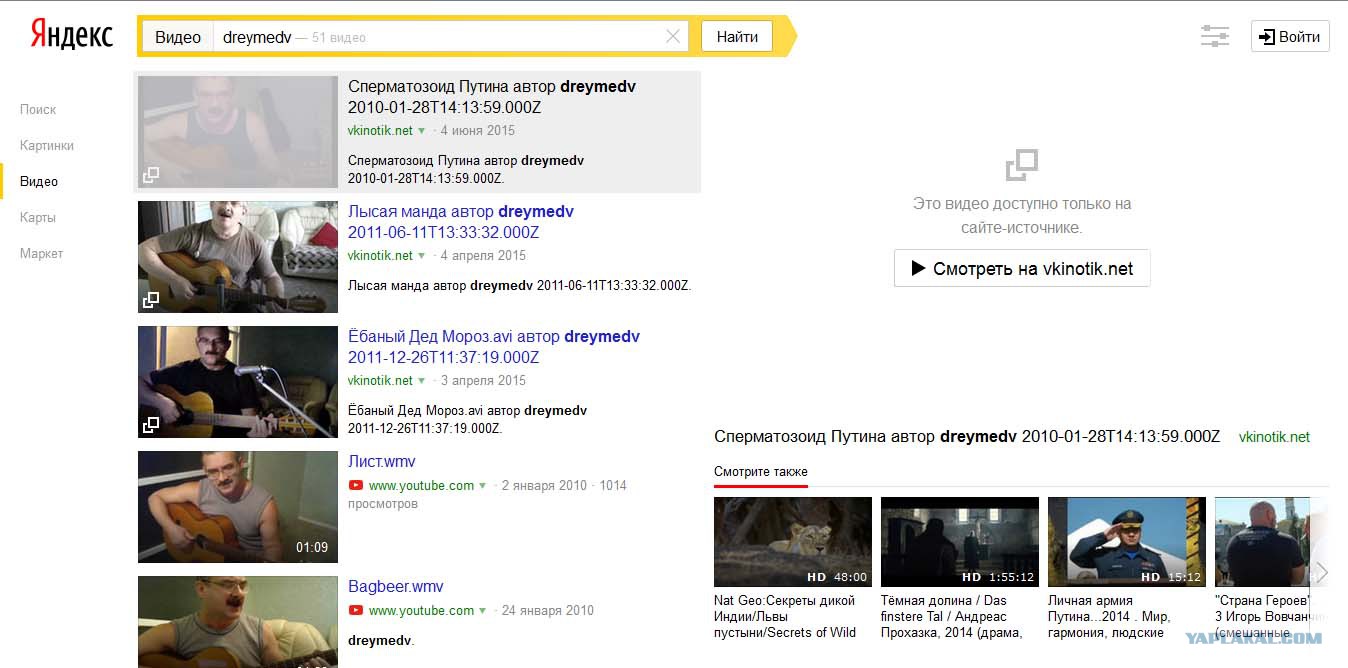Open the vkinotik.net source link of the 4 июня 2015 result
This screenshot has width=1348, height=668.
380,131
